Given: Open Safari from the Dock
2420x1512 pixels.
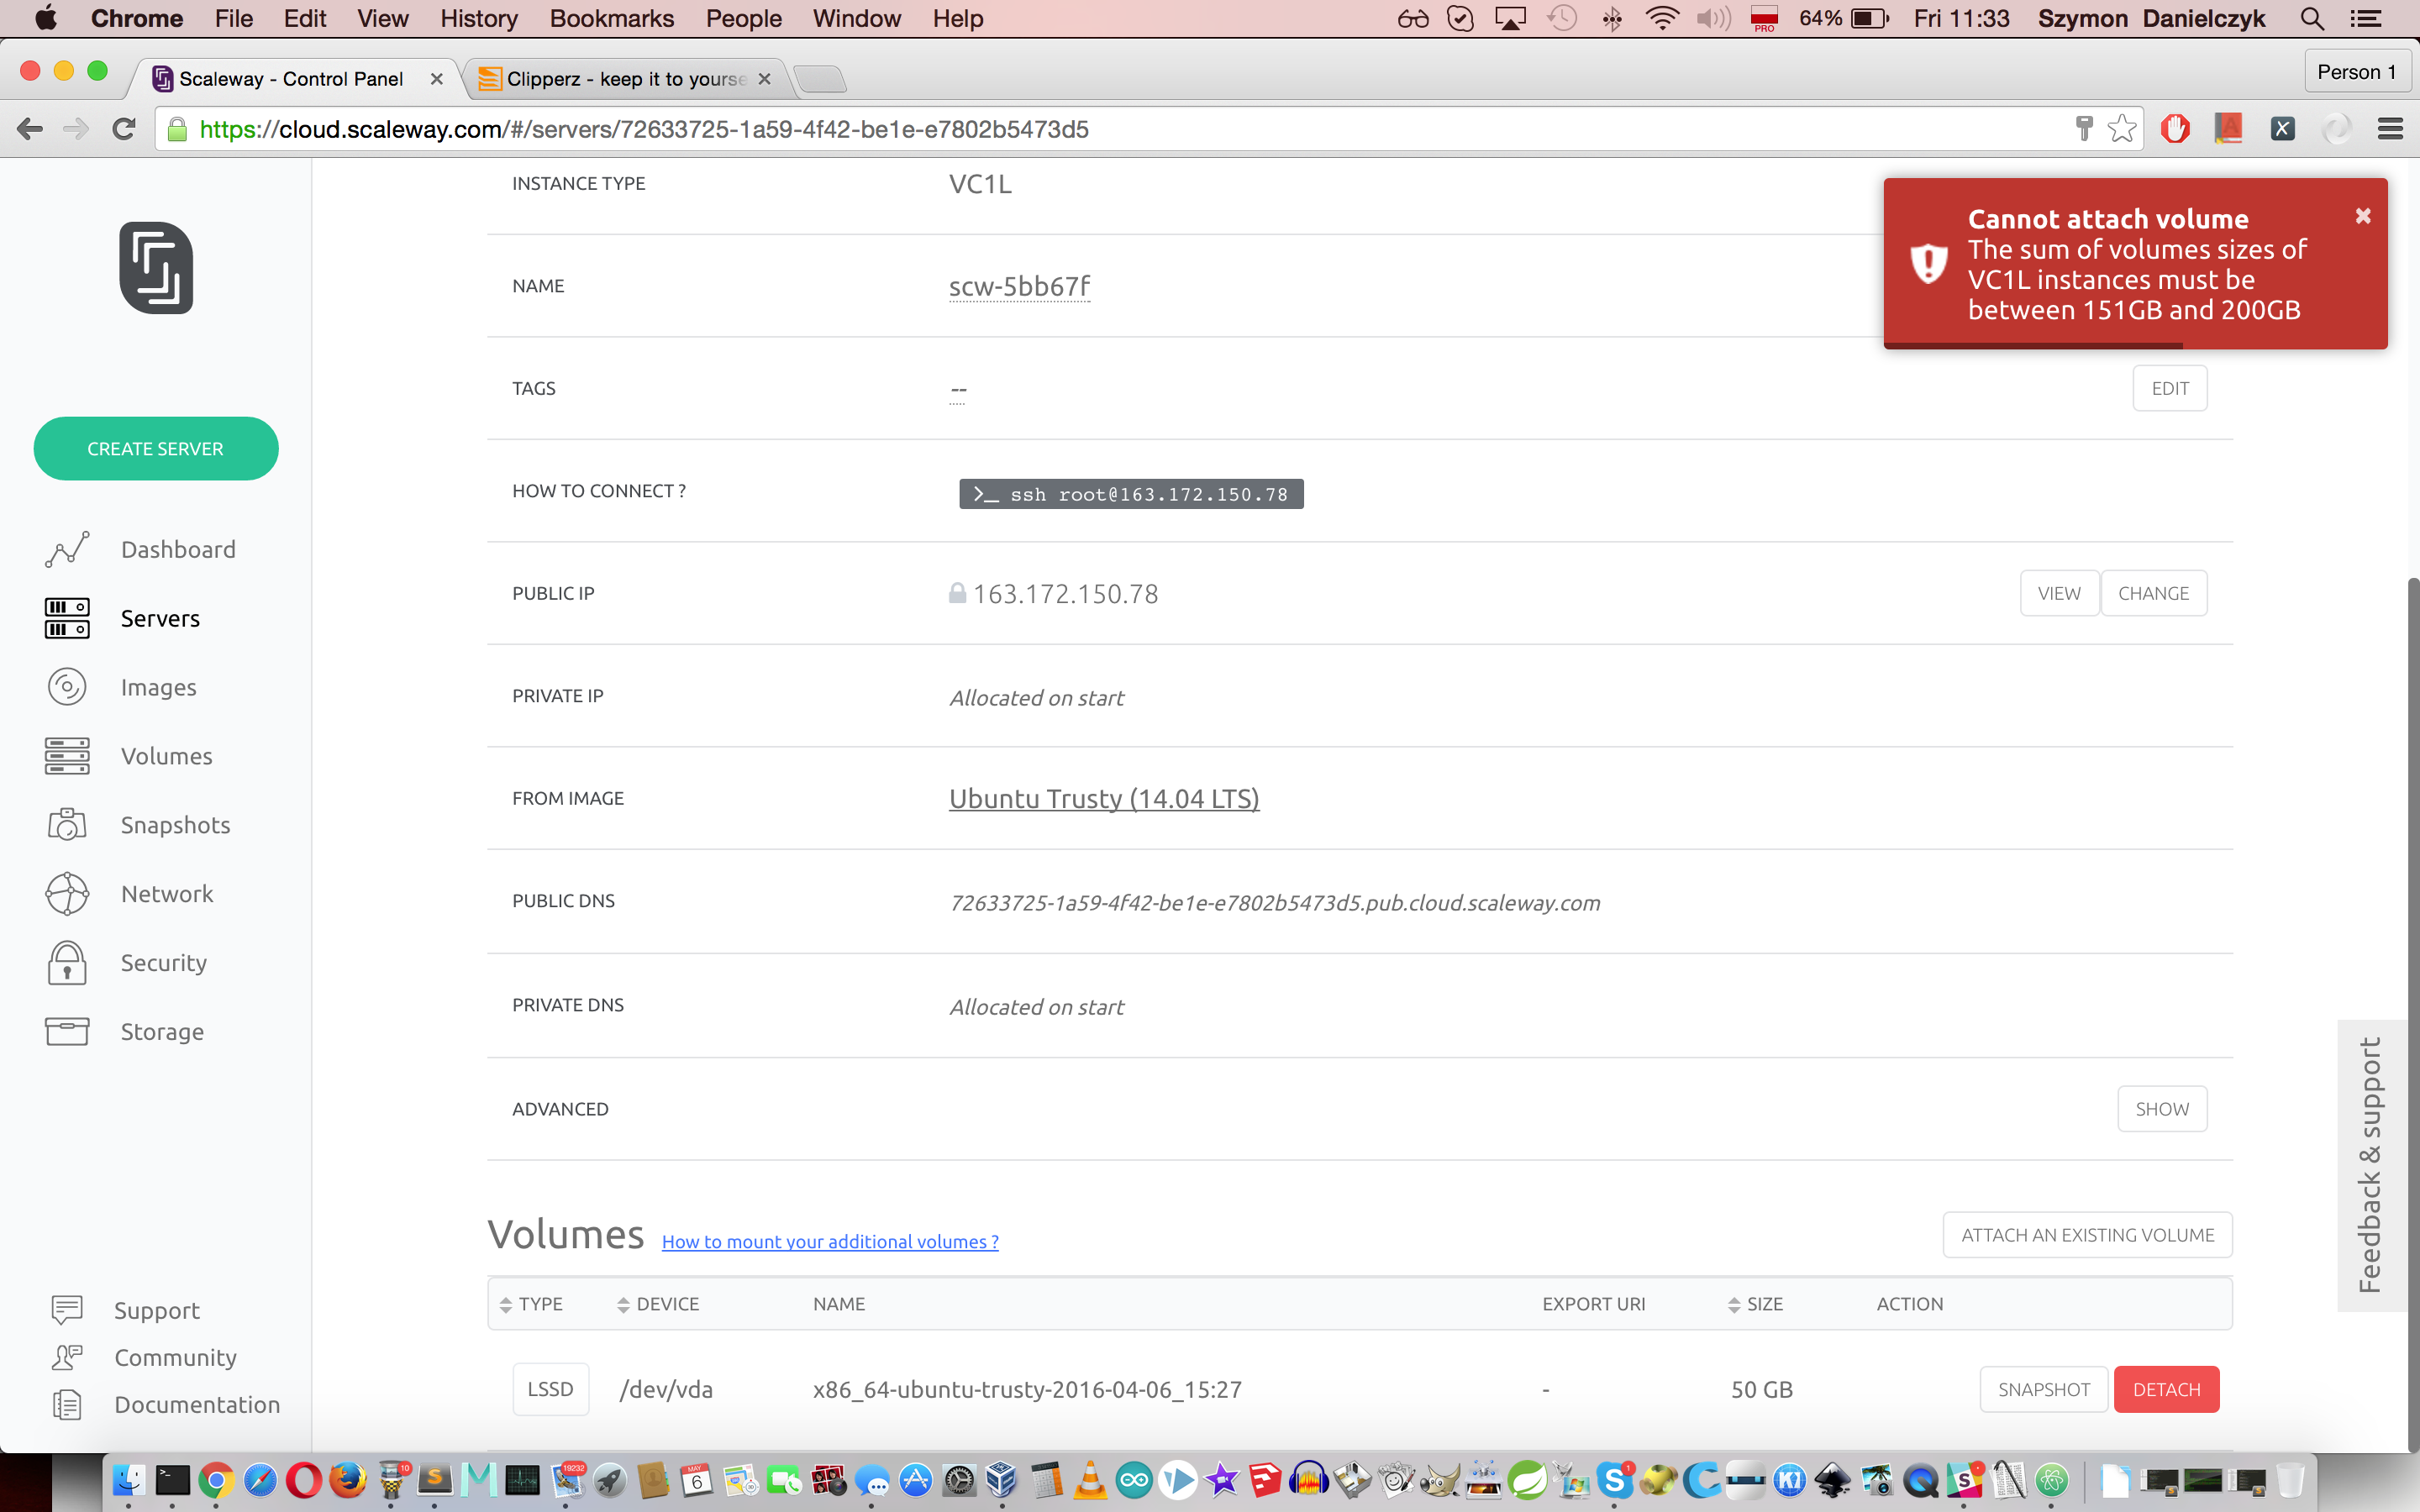Looking at the screenshot, I should tap(260, 1480).
